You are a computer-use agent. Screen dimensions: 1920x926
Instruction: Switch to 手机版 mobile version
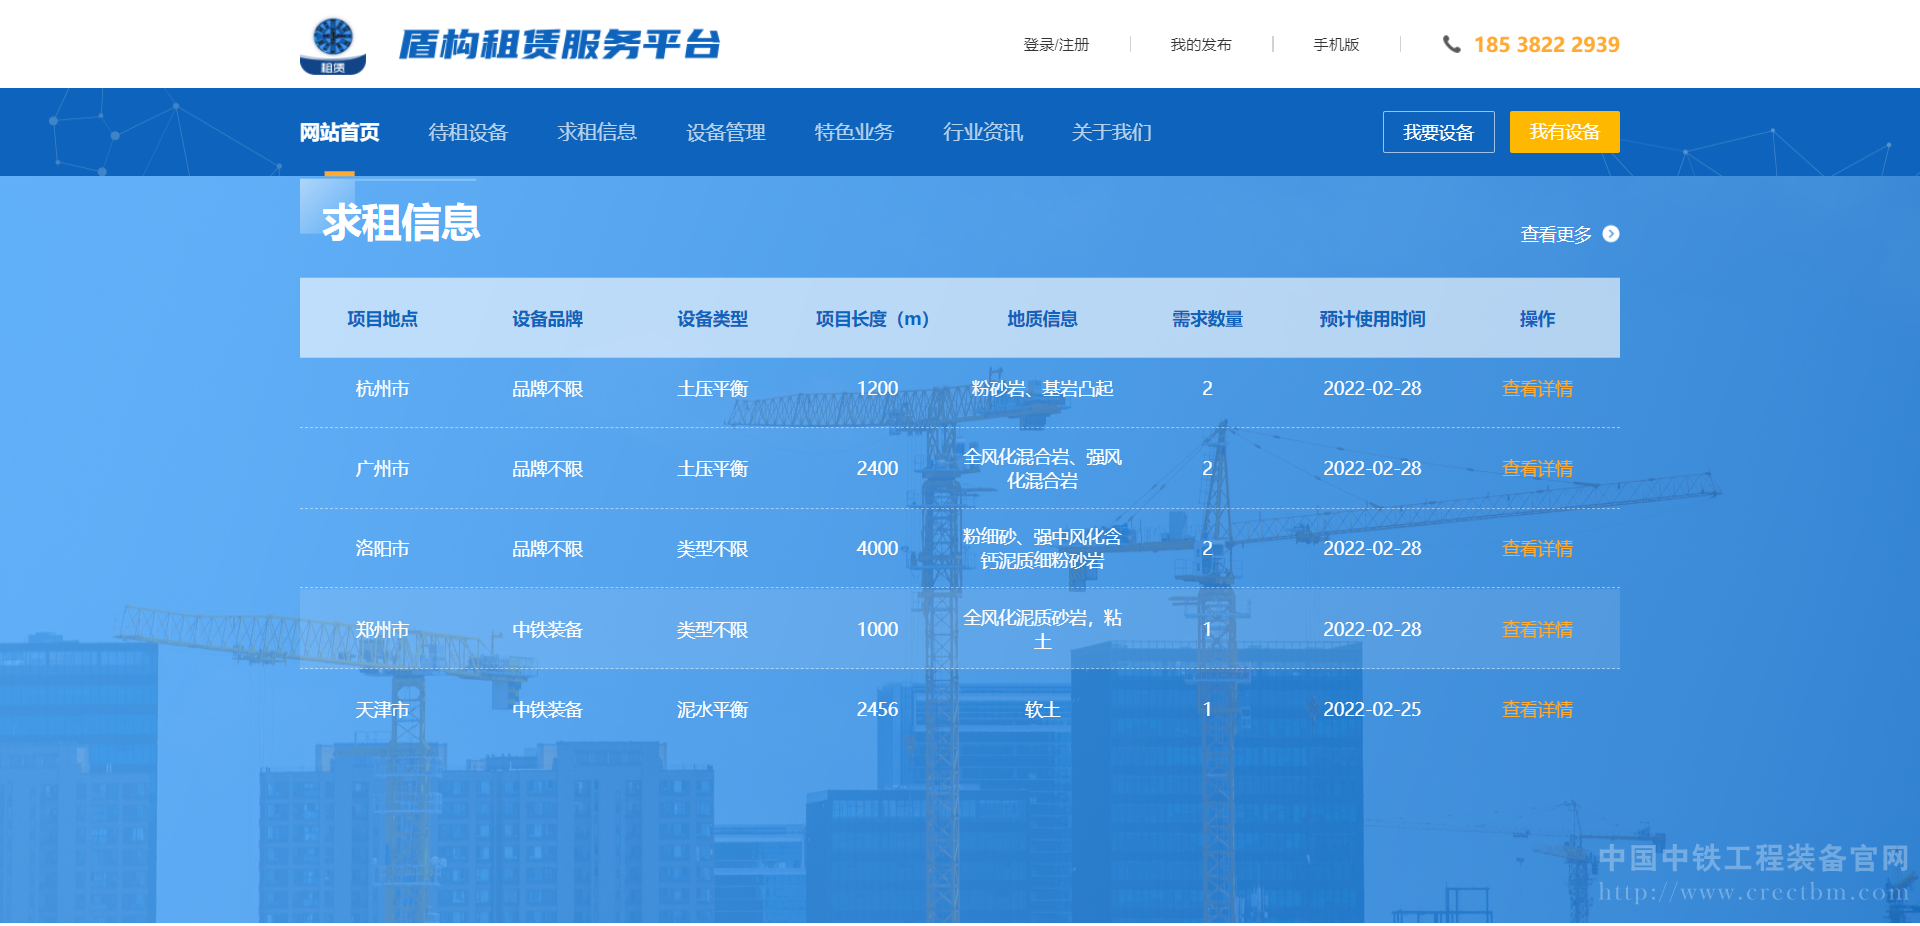[1336, 45]
